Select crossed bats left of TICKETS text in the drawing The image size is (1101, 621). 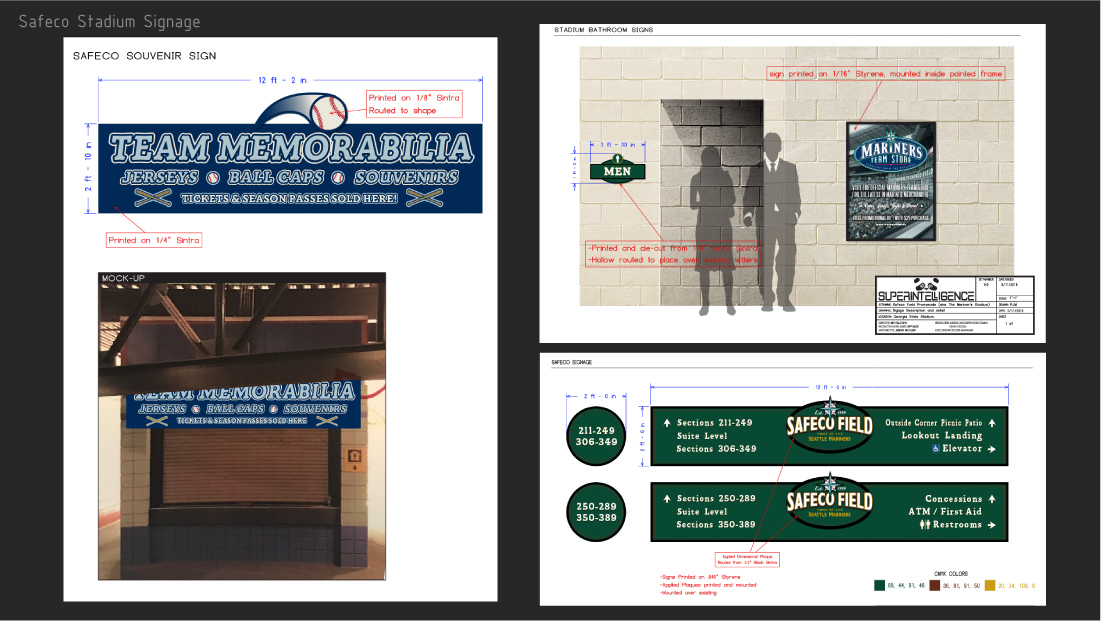coord(153,198)
